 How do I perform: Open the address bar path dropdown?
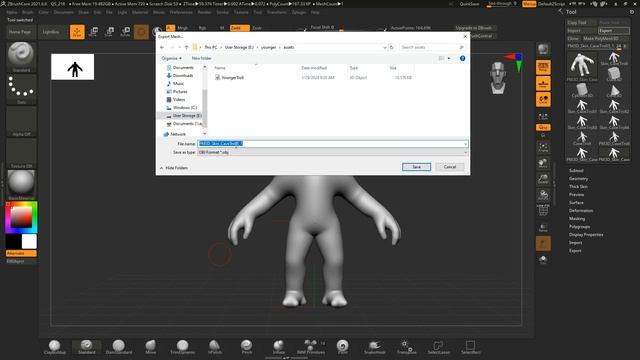click(x=384, y=47)
